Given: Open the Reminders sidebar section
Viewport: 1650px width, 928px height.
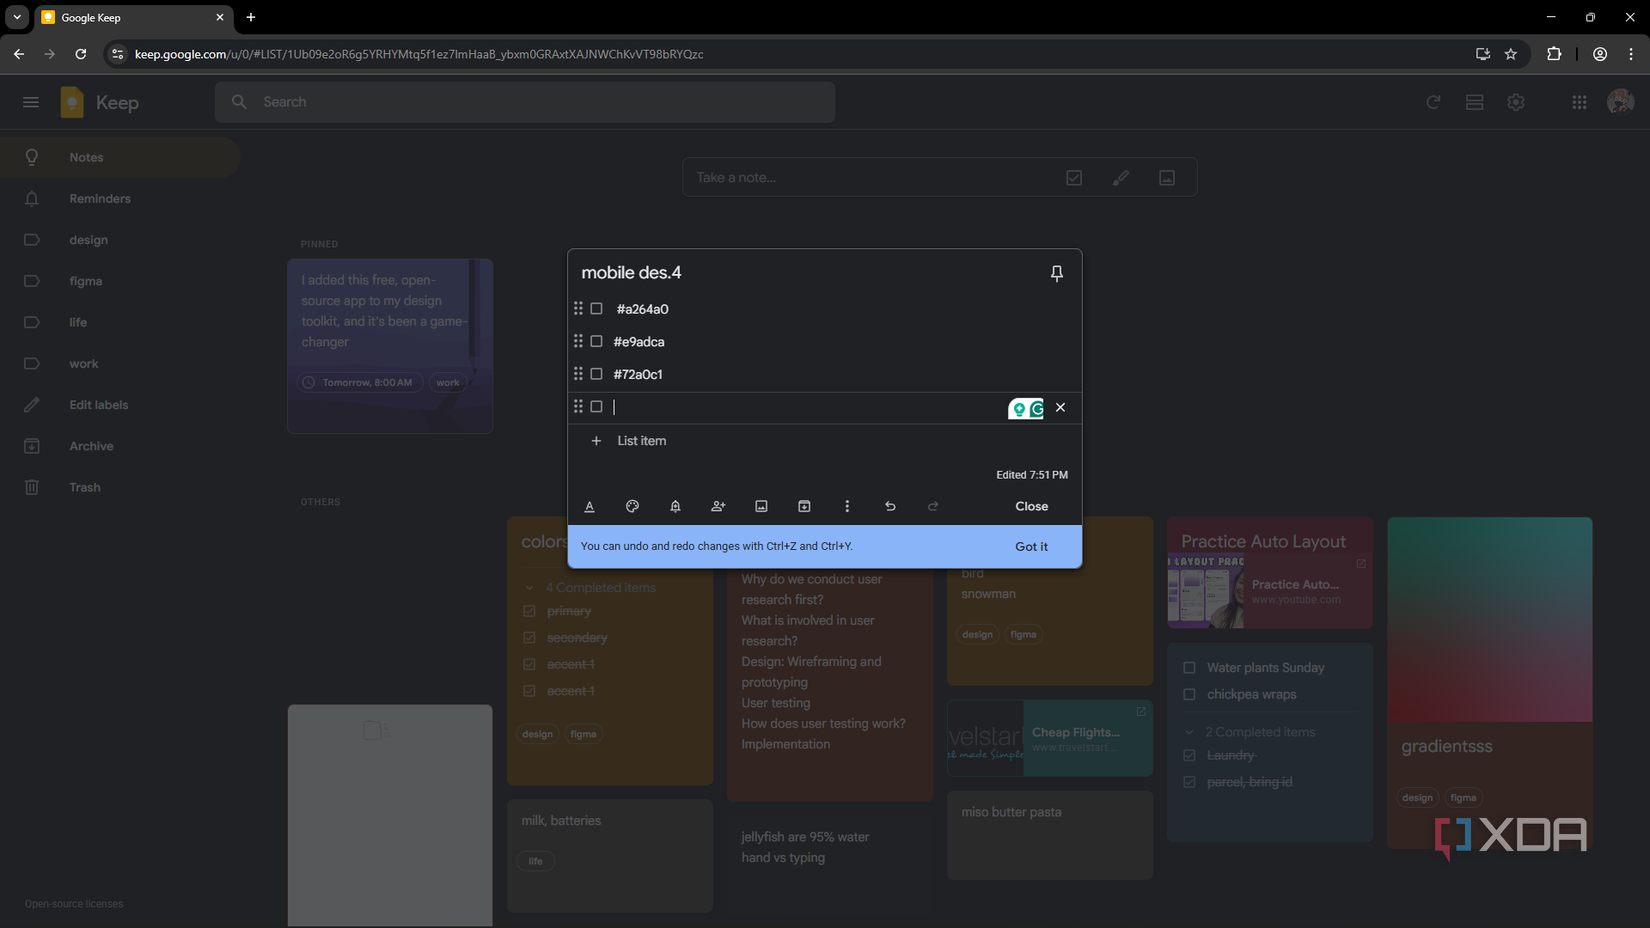Looking at the screenshot, I should [120, 198].
